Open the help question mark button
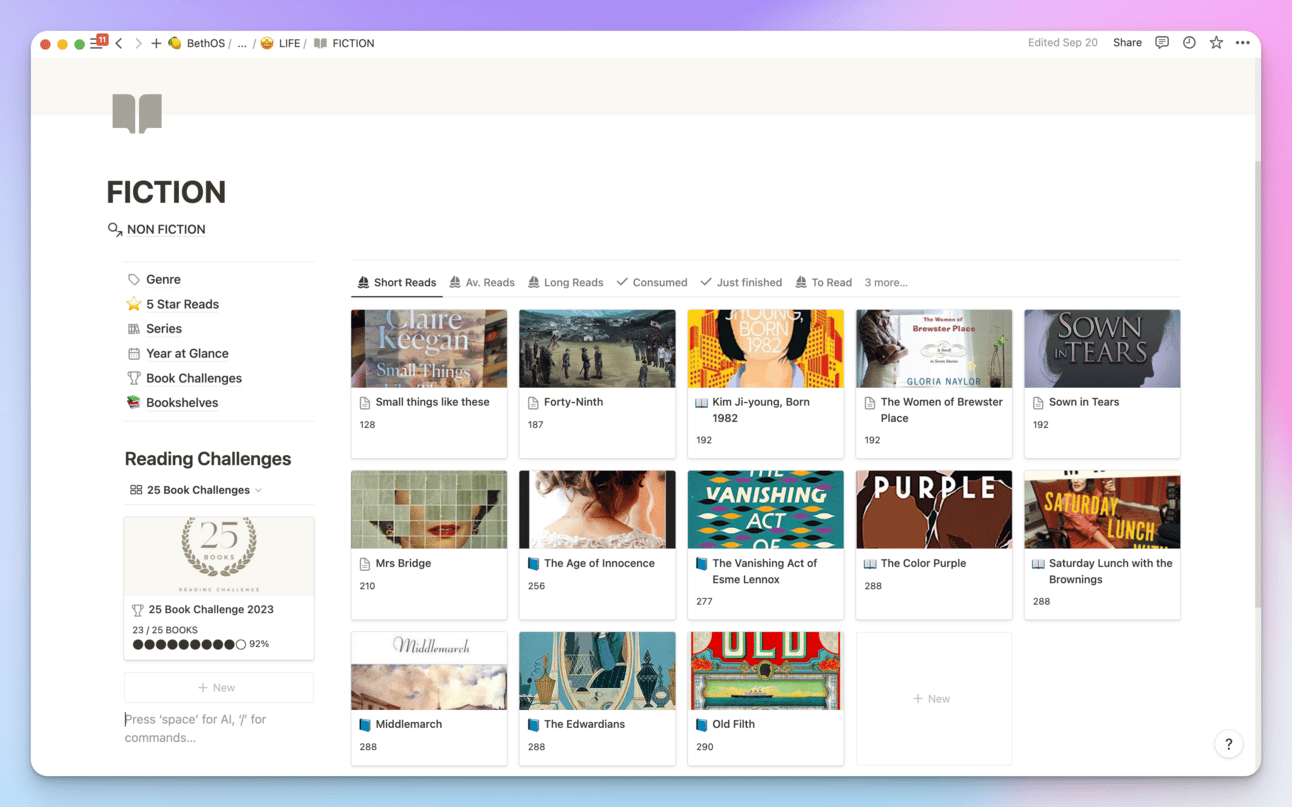The height and width of the screenshot is (807, 1292). (x=1228, y=744)
